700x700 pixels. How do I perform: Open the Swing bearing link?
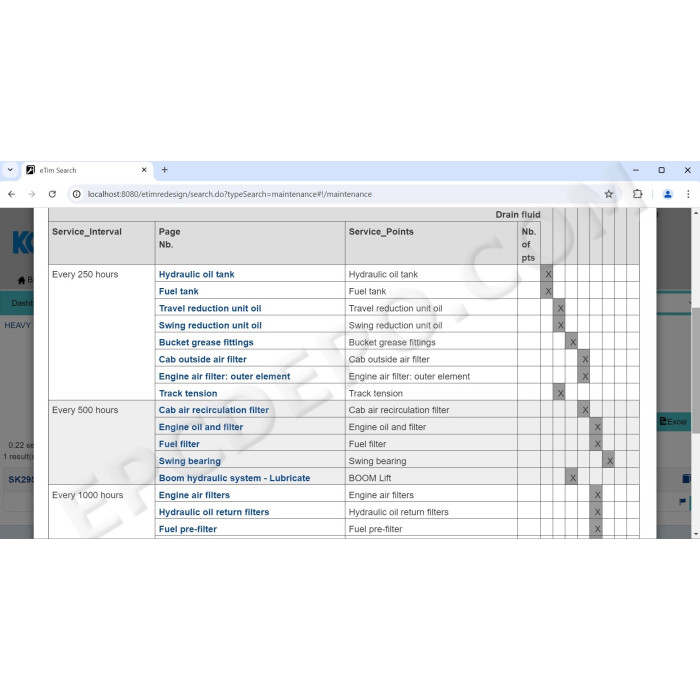coord(190,461)
